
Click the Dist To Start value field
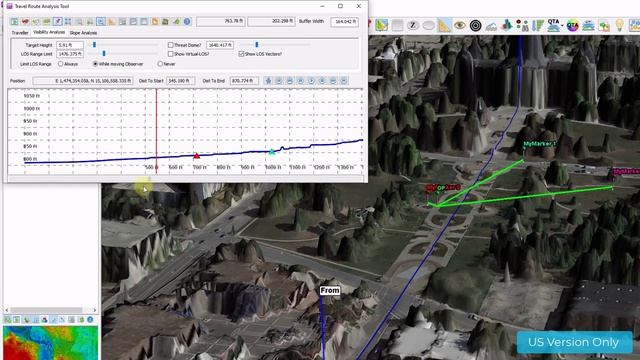[x=180, y=81]
